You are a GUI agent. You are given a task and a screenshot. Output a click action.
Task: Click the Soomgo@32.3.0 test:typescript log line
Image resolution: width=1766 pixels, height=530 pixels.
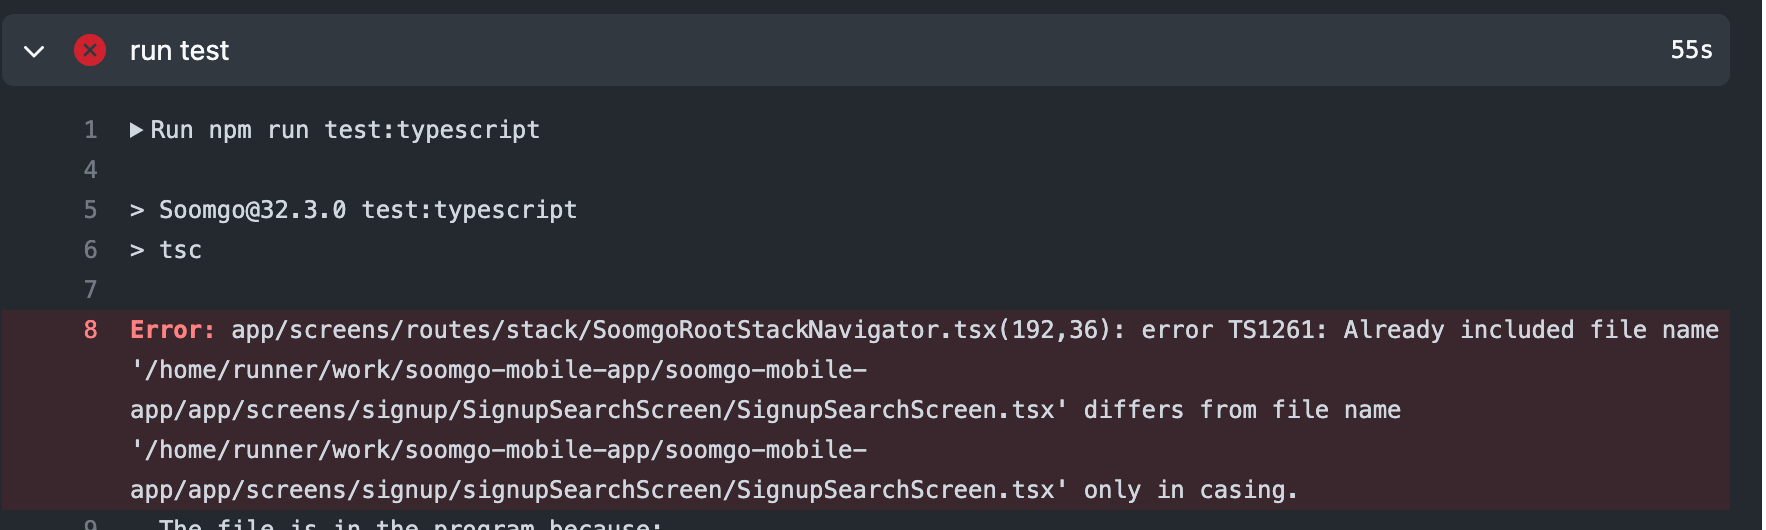click(x=368, y=210)
